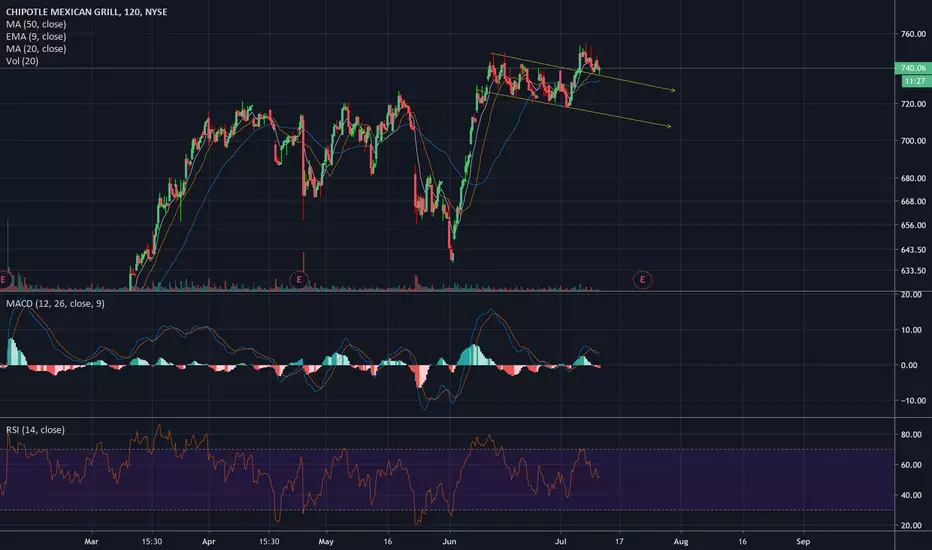Click the RSI 60.00 scale value
Image resolution: width=932 pixels, height=550 pixels.
coord(913,465)
